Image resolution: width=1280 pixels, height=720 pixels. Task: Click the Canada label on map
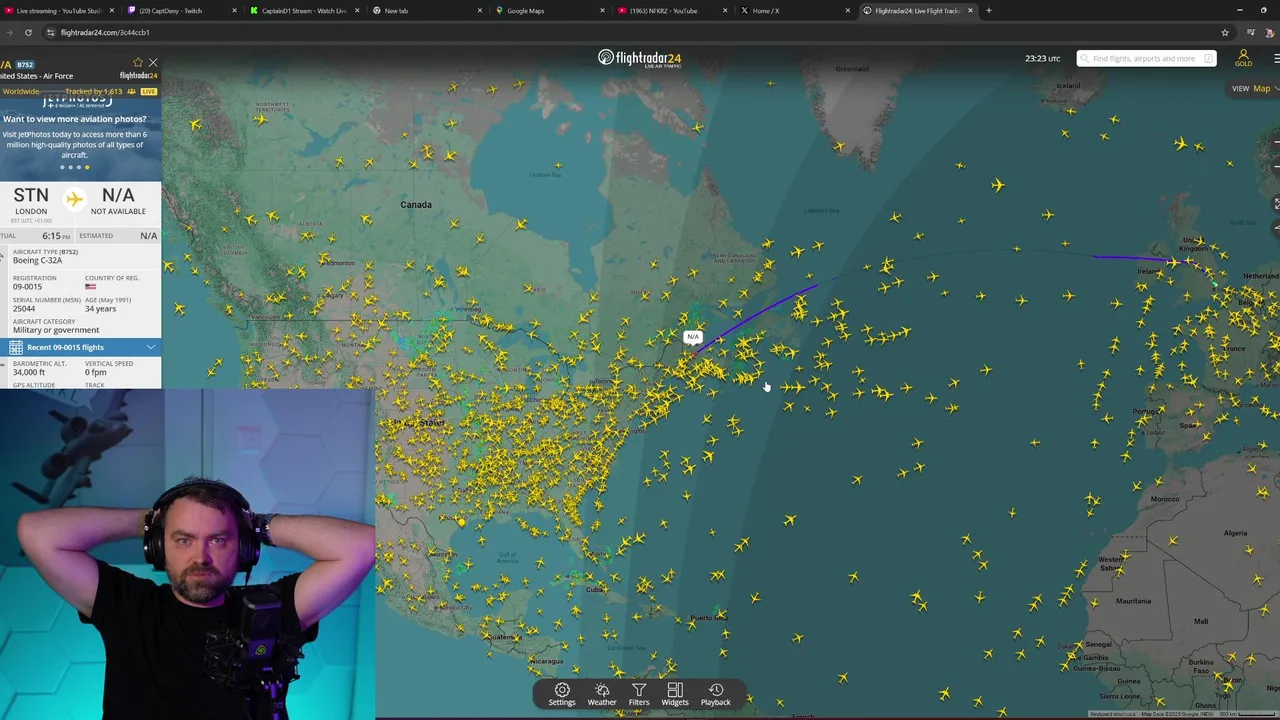pos(416,204)
